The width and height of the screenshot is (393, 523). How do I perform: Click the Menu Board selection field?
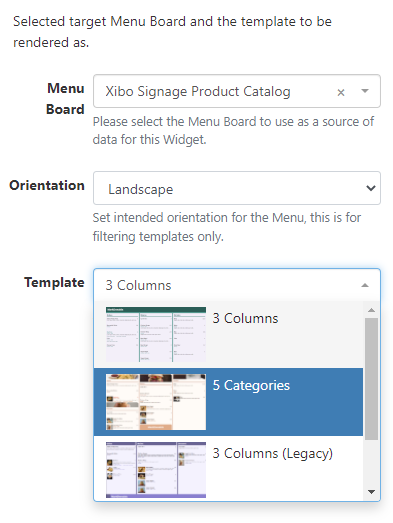coord(237,91)
